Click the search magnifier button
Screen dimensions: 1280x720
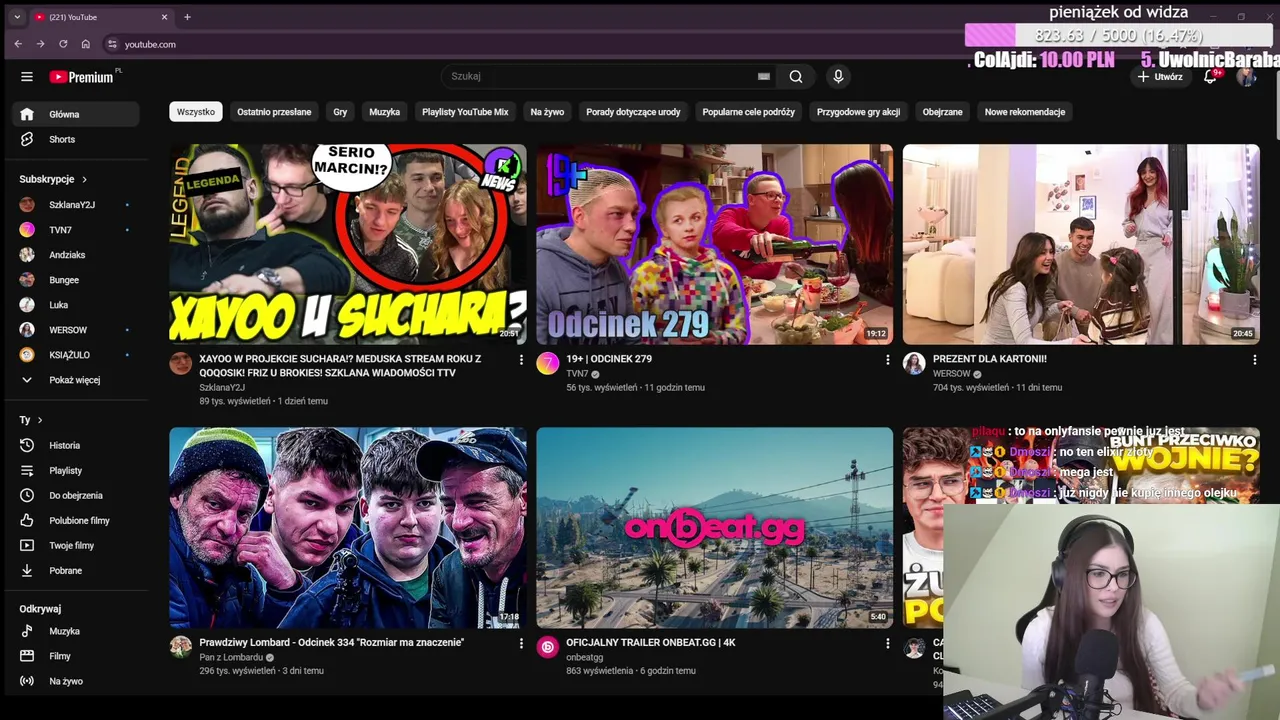pyautogui.click(x=796, y=76)
